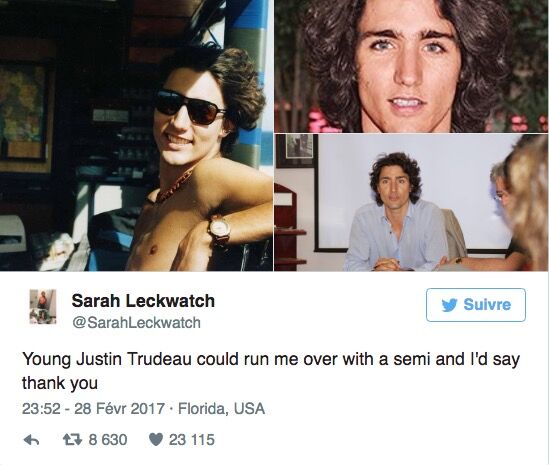
Task: Click the Twitter bird icon in Suivre button
Action: 450,305
